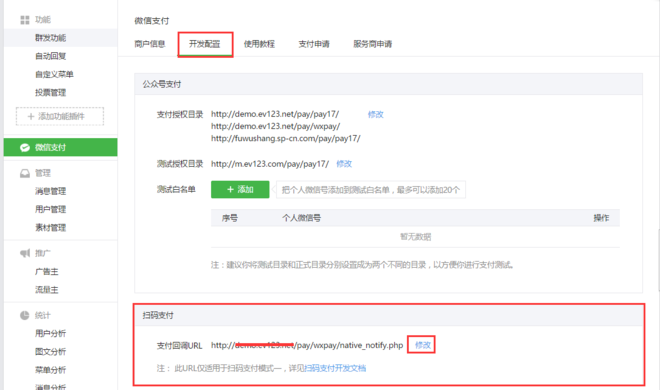Switch to the 支付申请 tab
Image resolution: width=660 pixels, height=390 pixels.
click(x=314, y=44)
